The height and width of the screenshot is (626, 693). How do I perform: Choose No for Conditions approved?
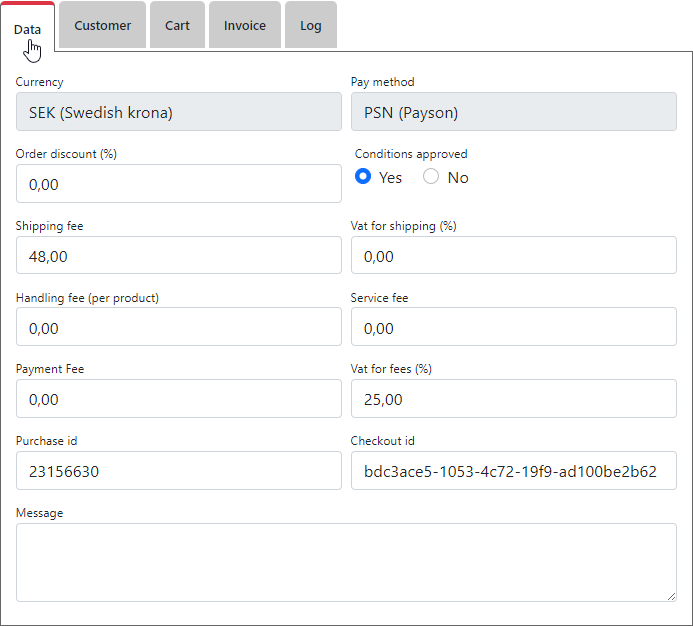pos(431,177)
